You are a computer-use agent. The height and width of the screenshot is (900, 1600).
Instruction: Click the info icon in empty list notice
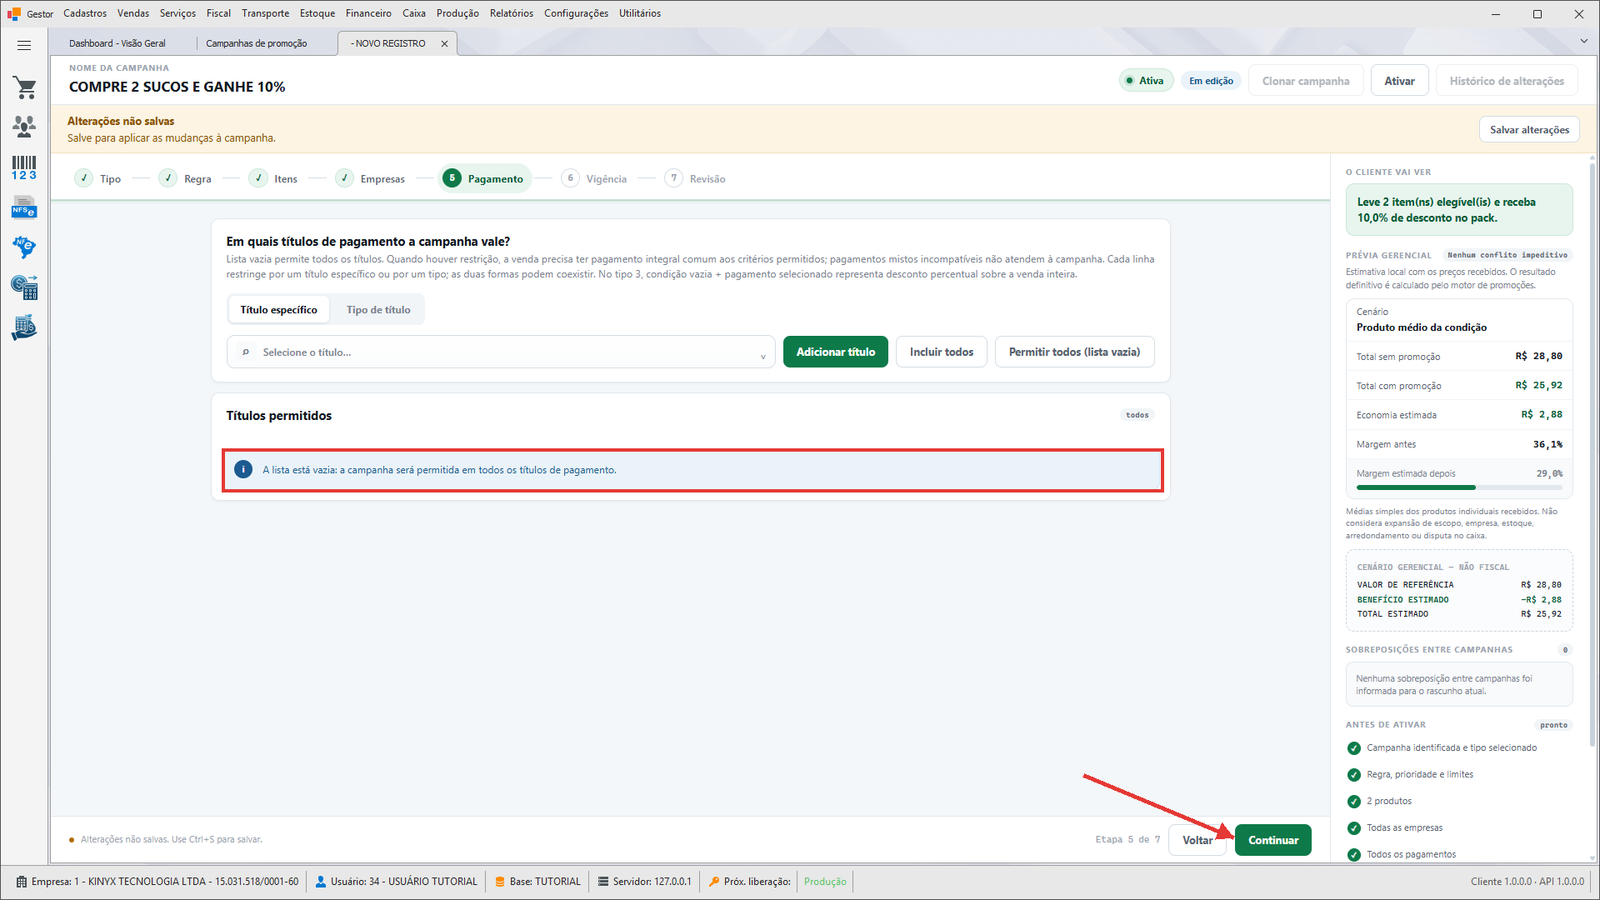(x=243, y=469)
